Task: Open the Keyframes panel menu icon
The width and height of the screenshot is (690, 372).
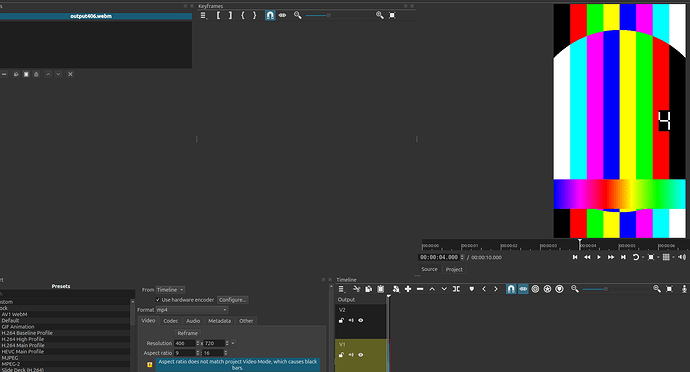Action: click(203, 15)
